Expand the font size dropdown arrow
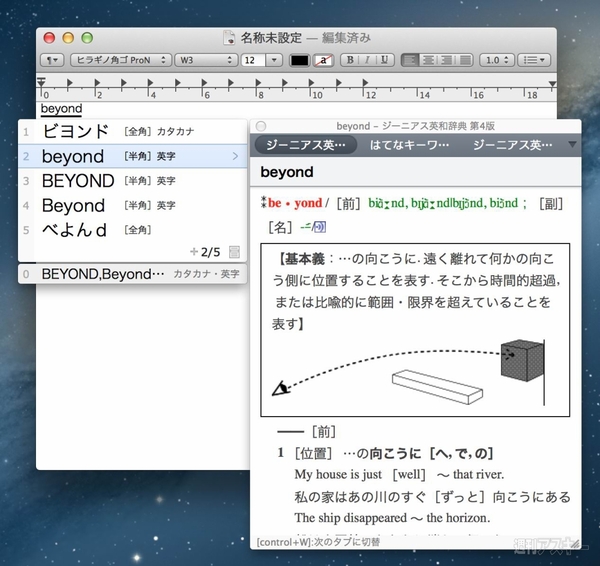Screen dimensions: 600x566 coord(274,60)
